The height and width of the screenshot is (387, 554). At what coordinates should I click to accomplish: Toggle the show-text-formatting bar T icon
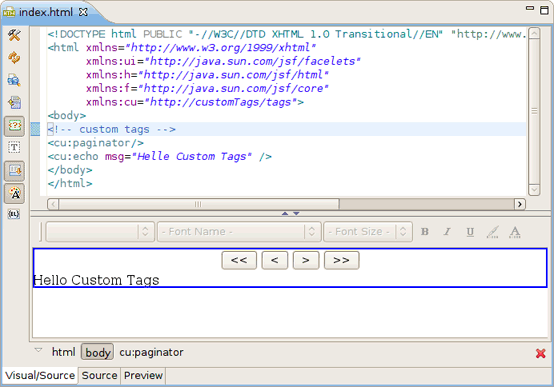(14, 148)
